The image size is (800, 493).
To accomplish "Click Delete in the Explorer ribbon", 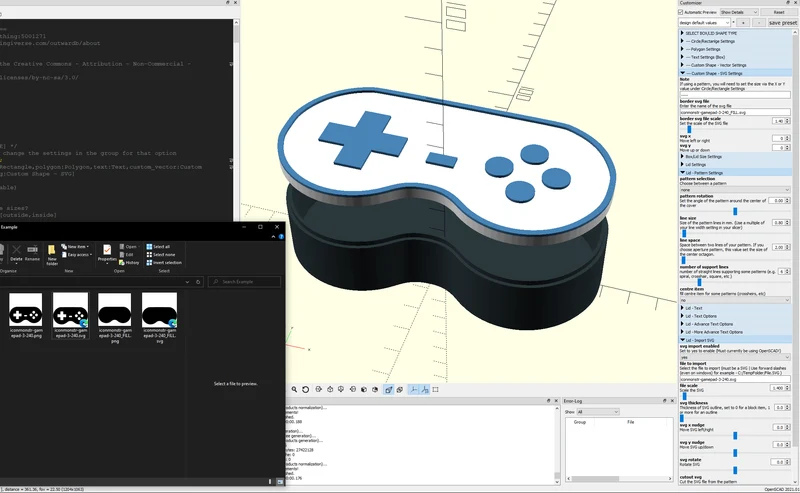I will [x=16, y=253].
